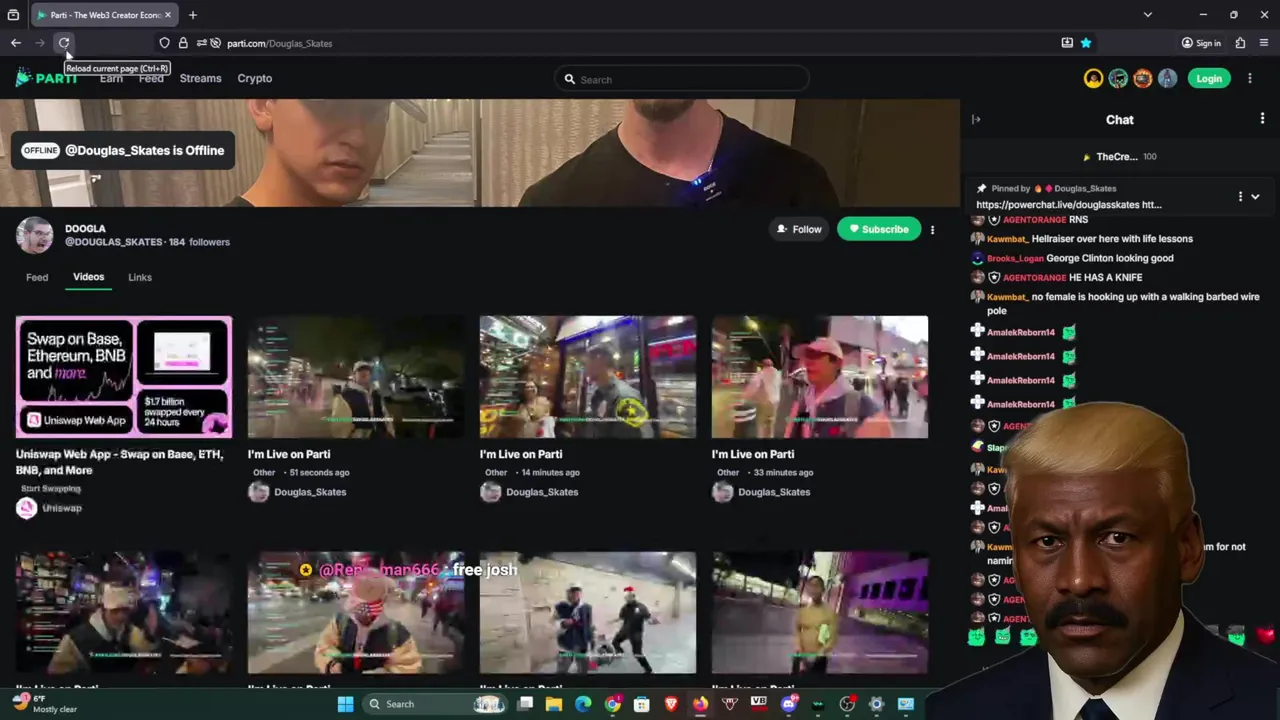Open the video thumbnail posted 33 minutes ago
This screenshot has height=720, width=1280.
point(820,377)
